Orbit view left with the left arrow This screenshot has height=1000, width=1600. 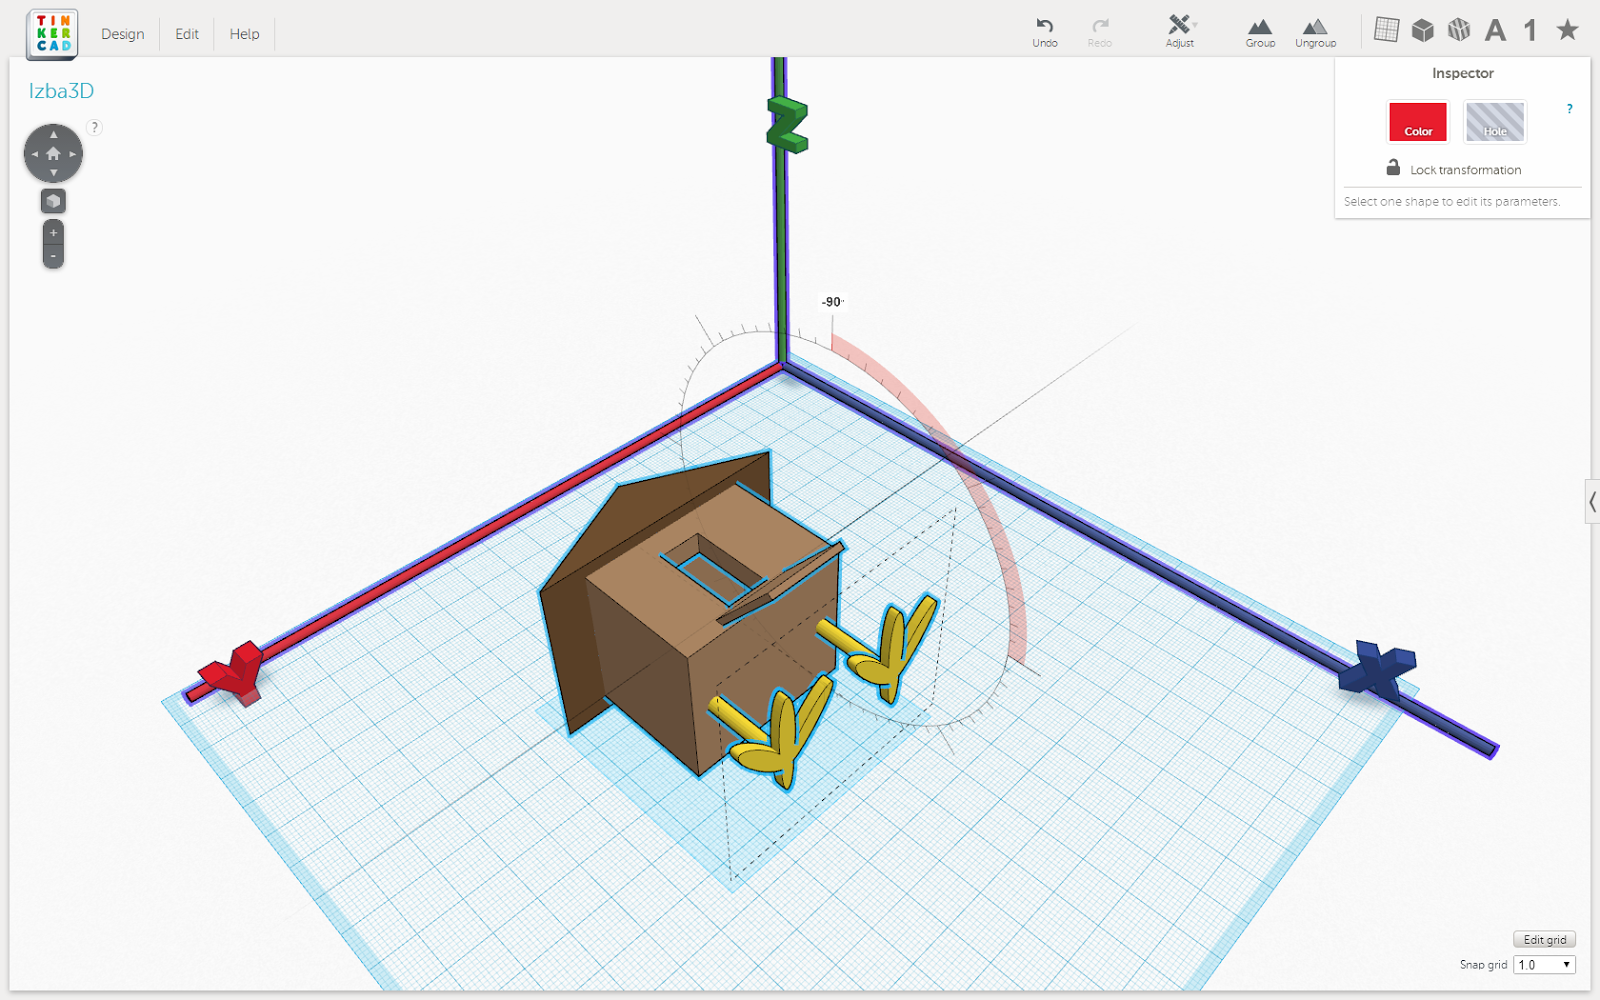pos(34,154)
